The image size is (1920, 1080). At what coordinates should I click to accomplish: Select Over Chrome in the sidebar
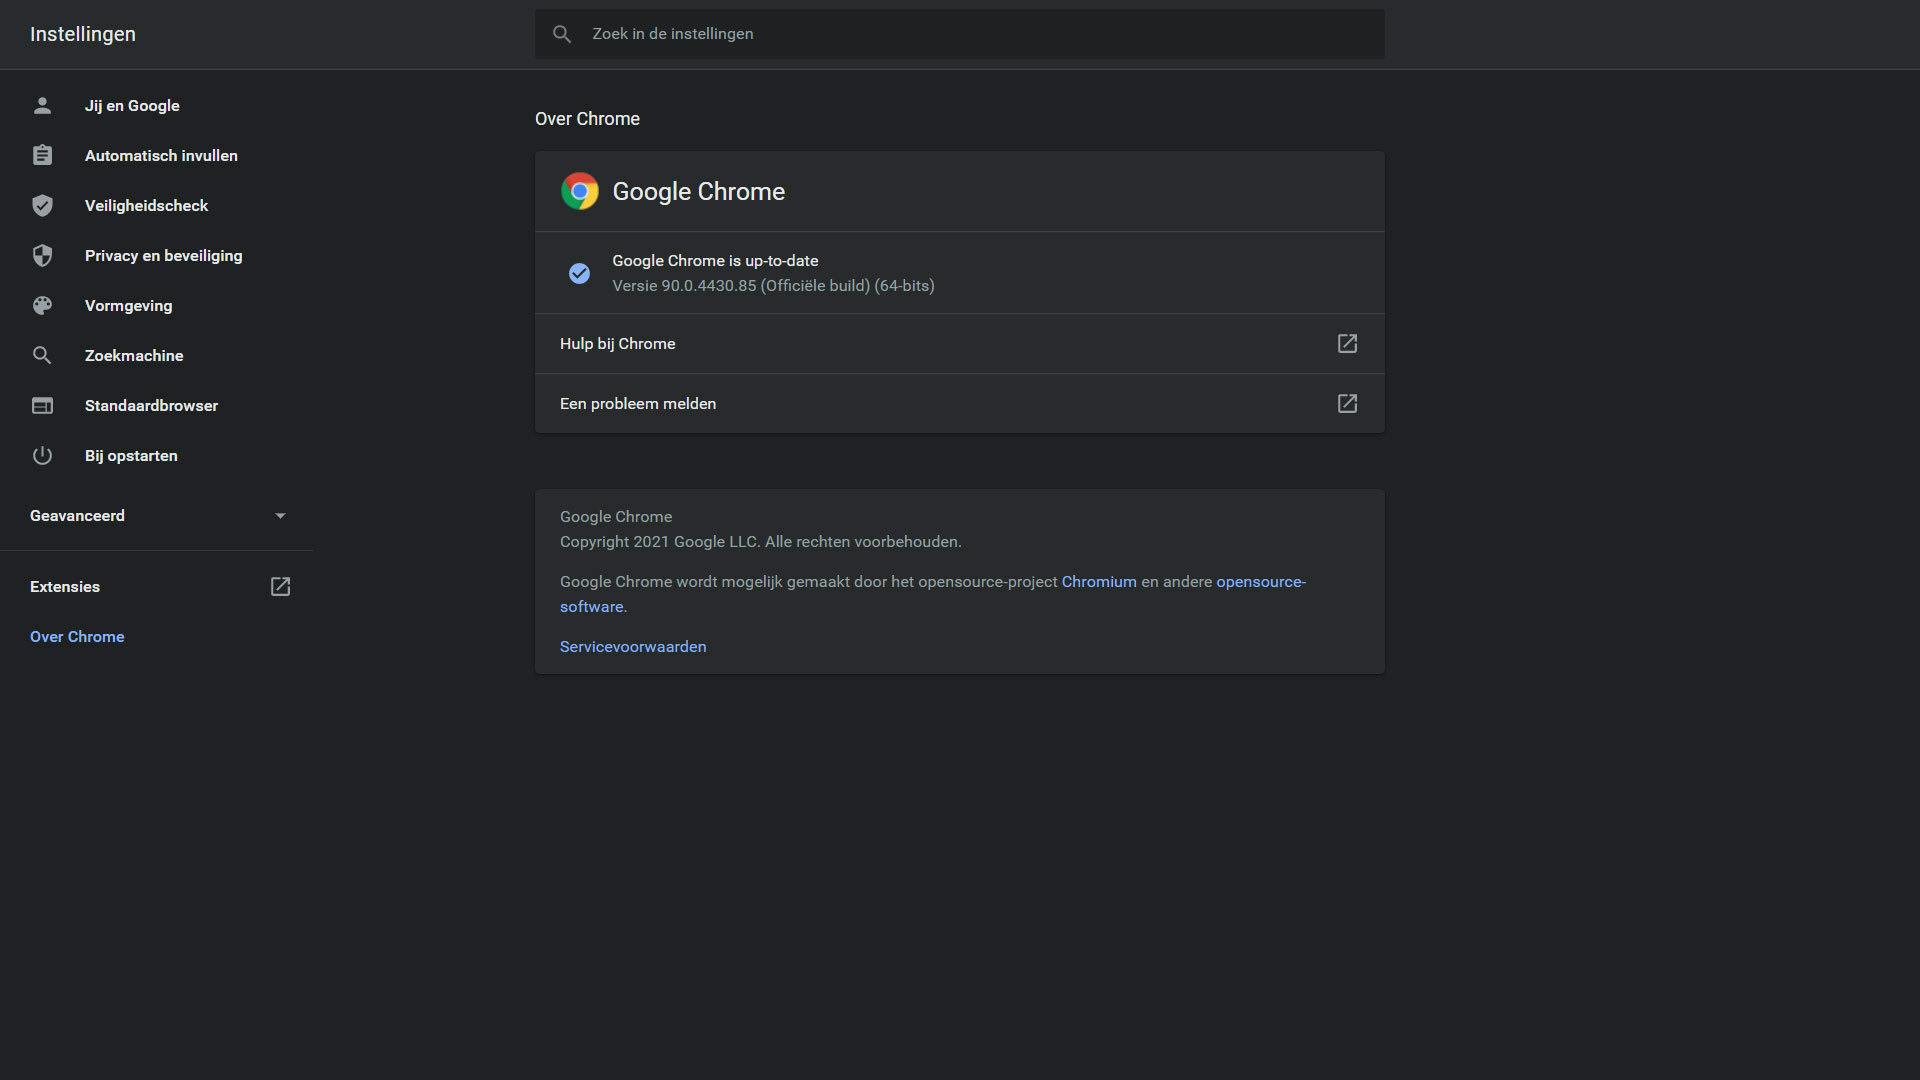tap(77, 637)
